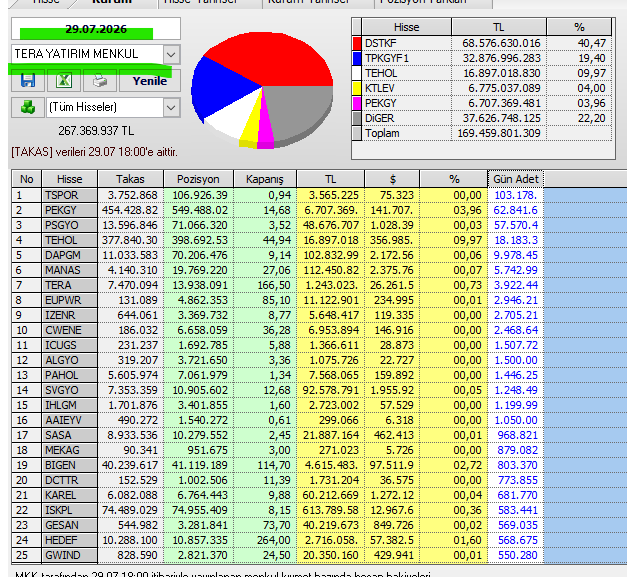Select the date field 29.07.2026
Viewport: 627px width, 577px height.
(96, 29)
